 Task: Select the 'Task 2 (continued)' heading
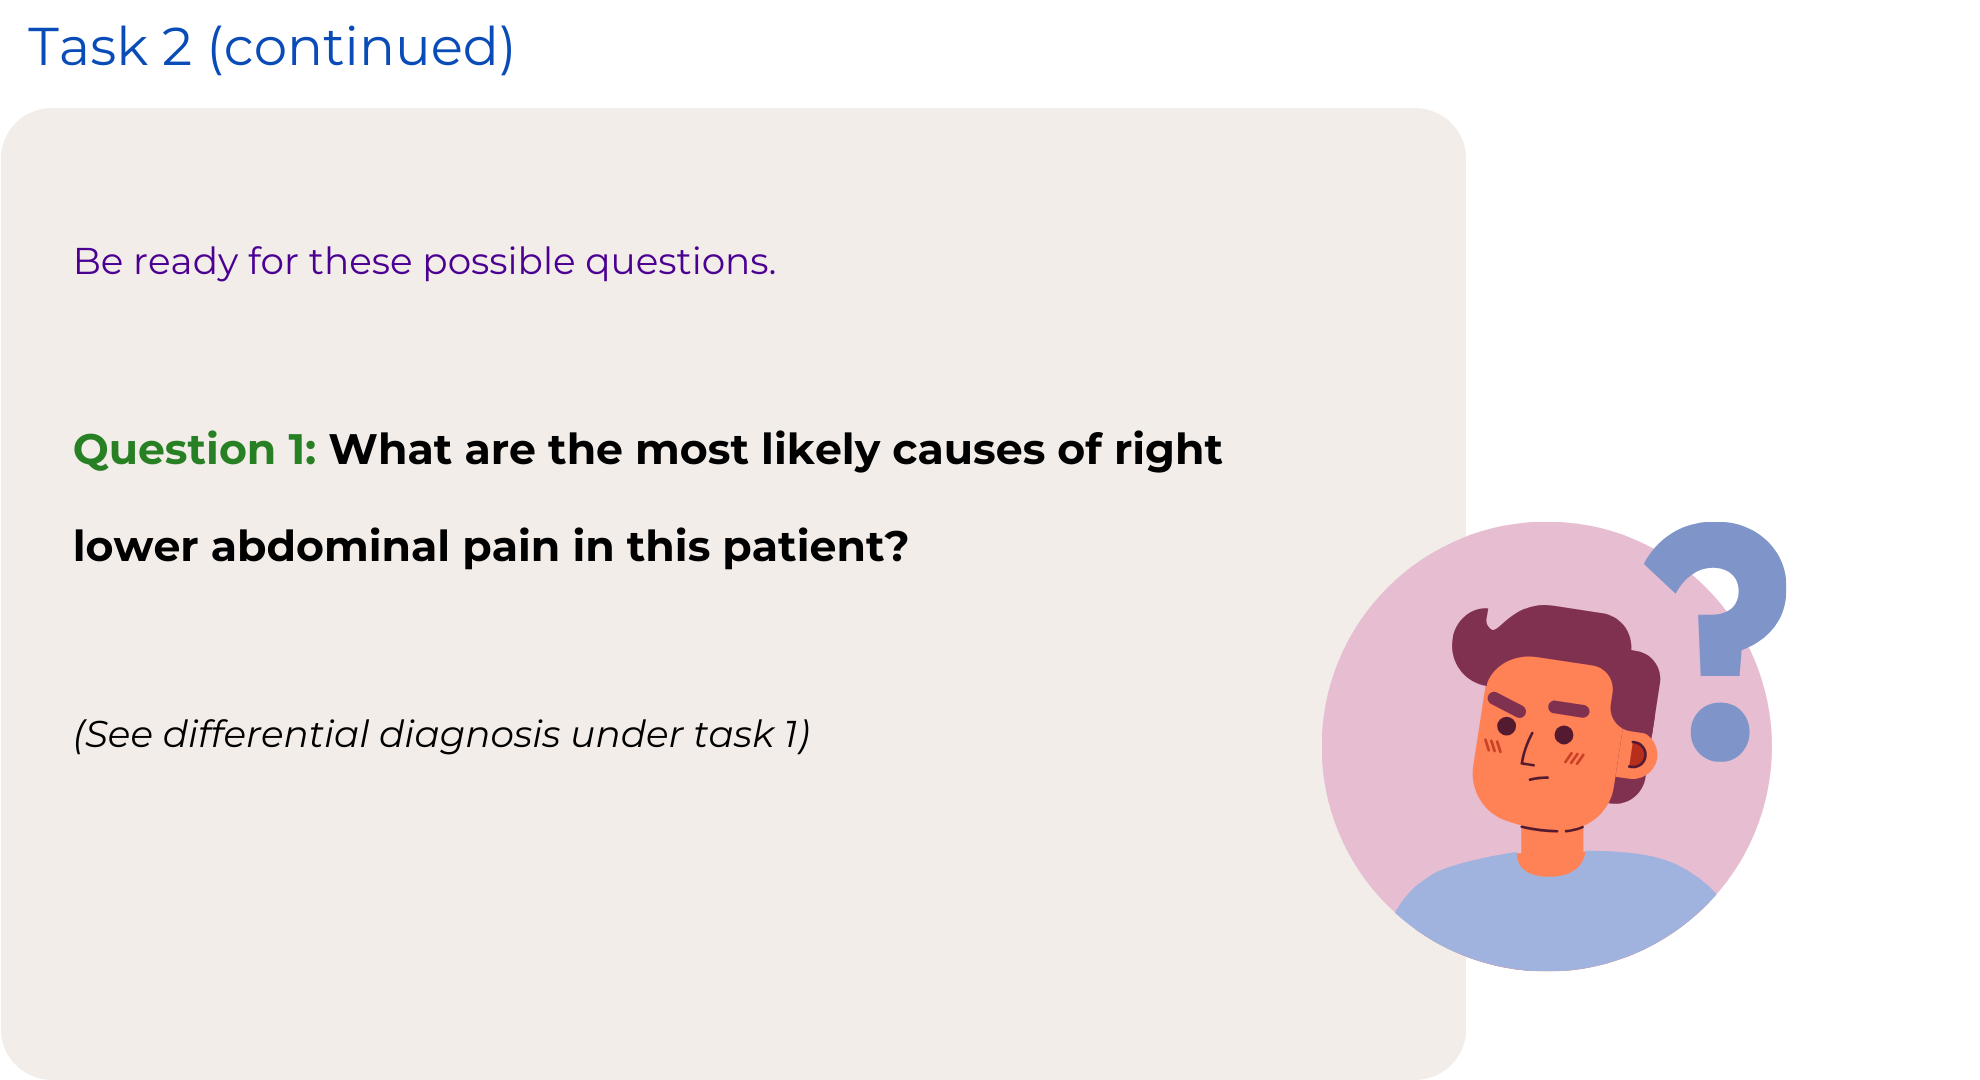click(x=271, y=47)
